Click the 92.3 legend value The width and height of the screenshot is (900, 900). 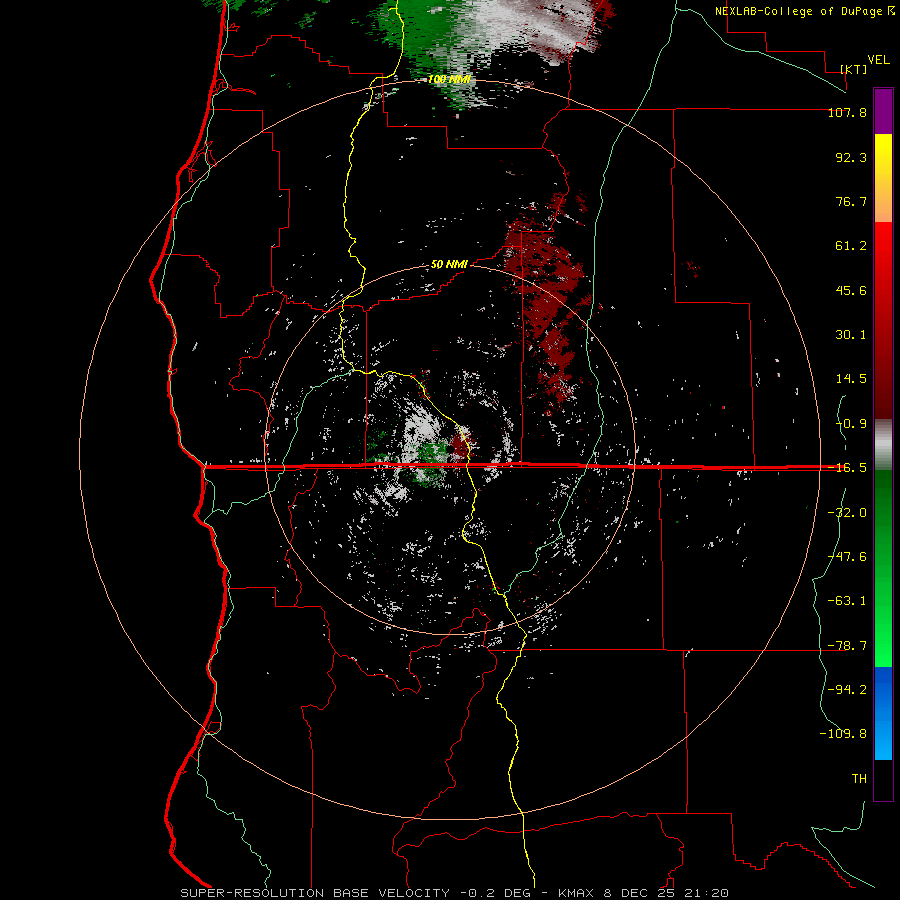point(851,157)
